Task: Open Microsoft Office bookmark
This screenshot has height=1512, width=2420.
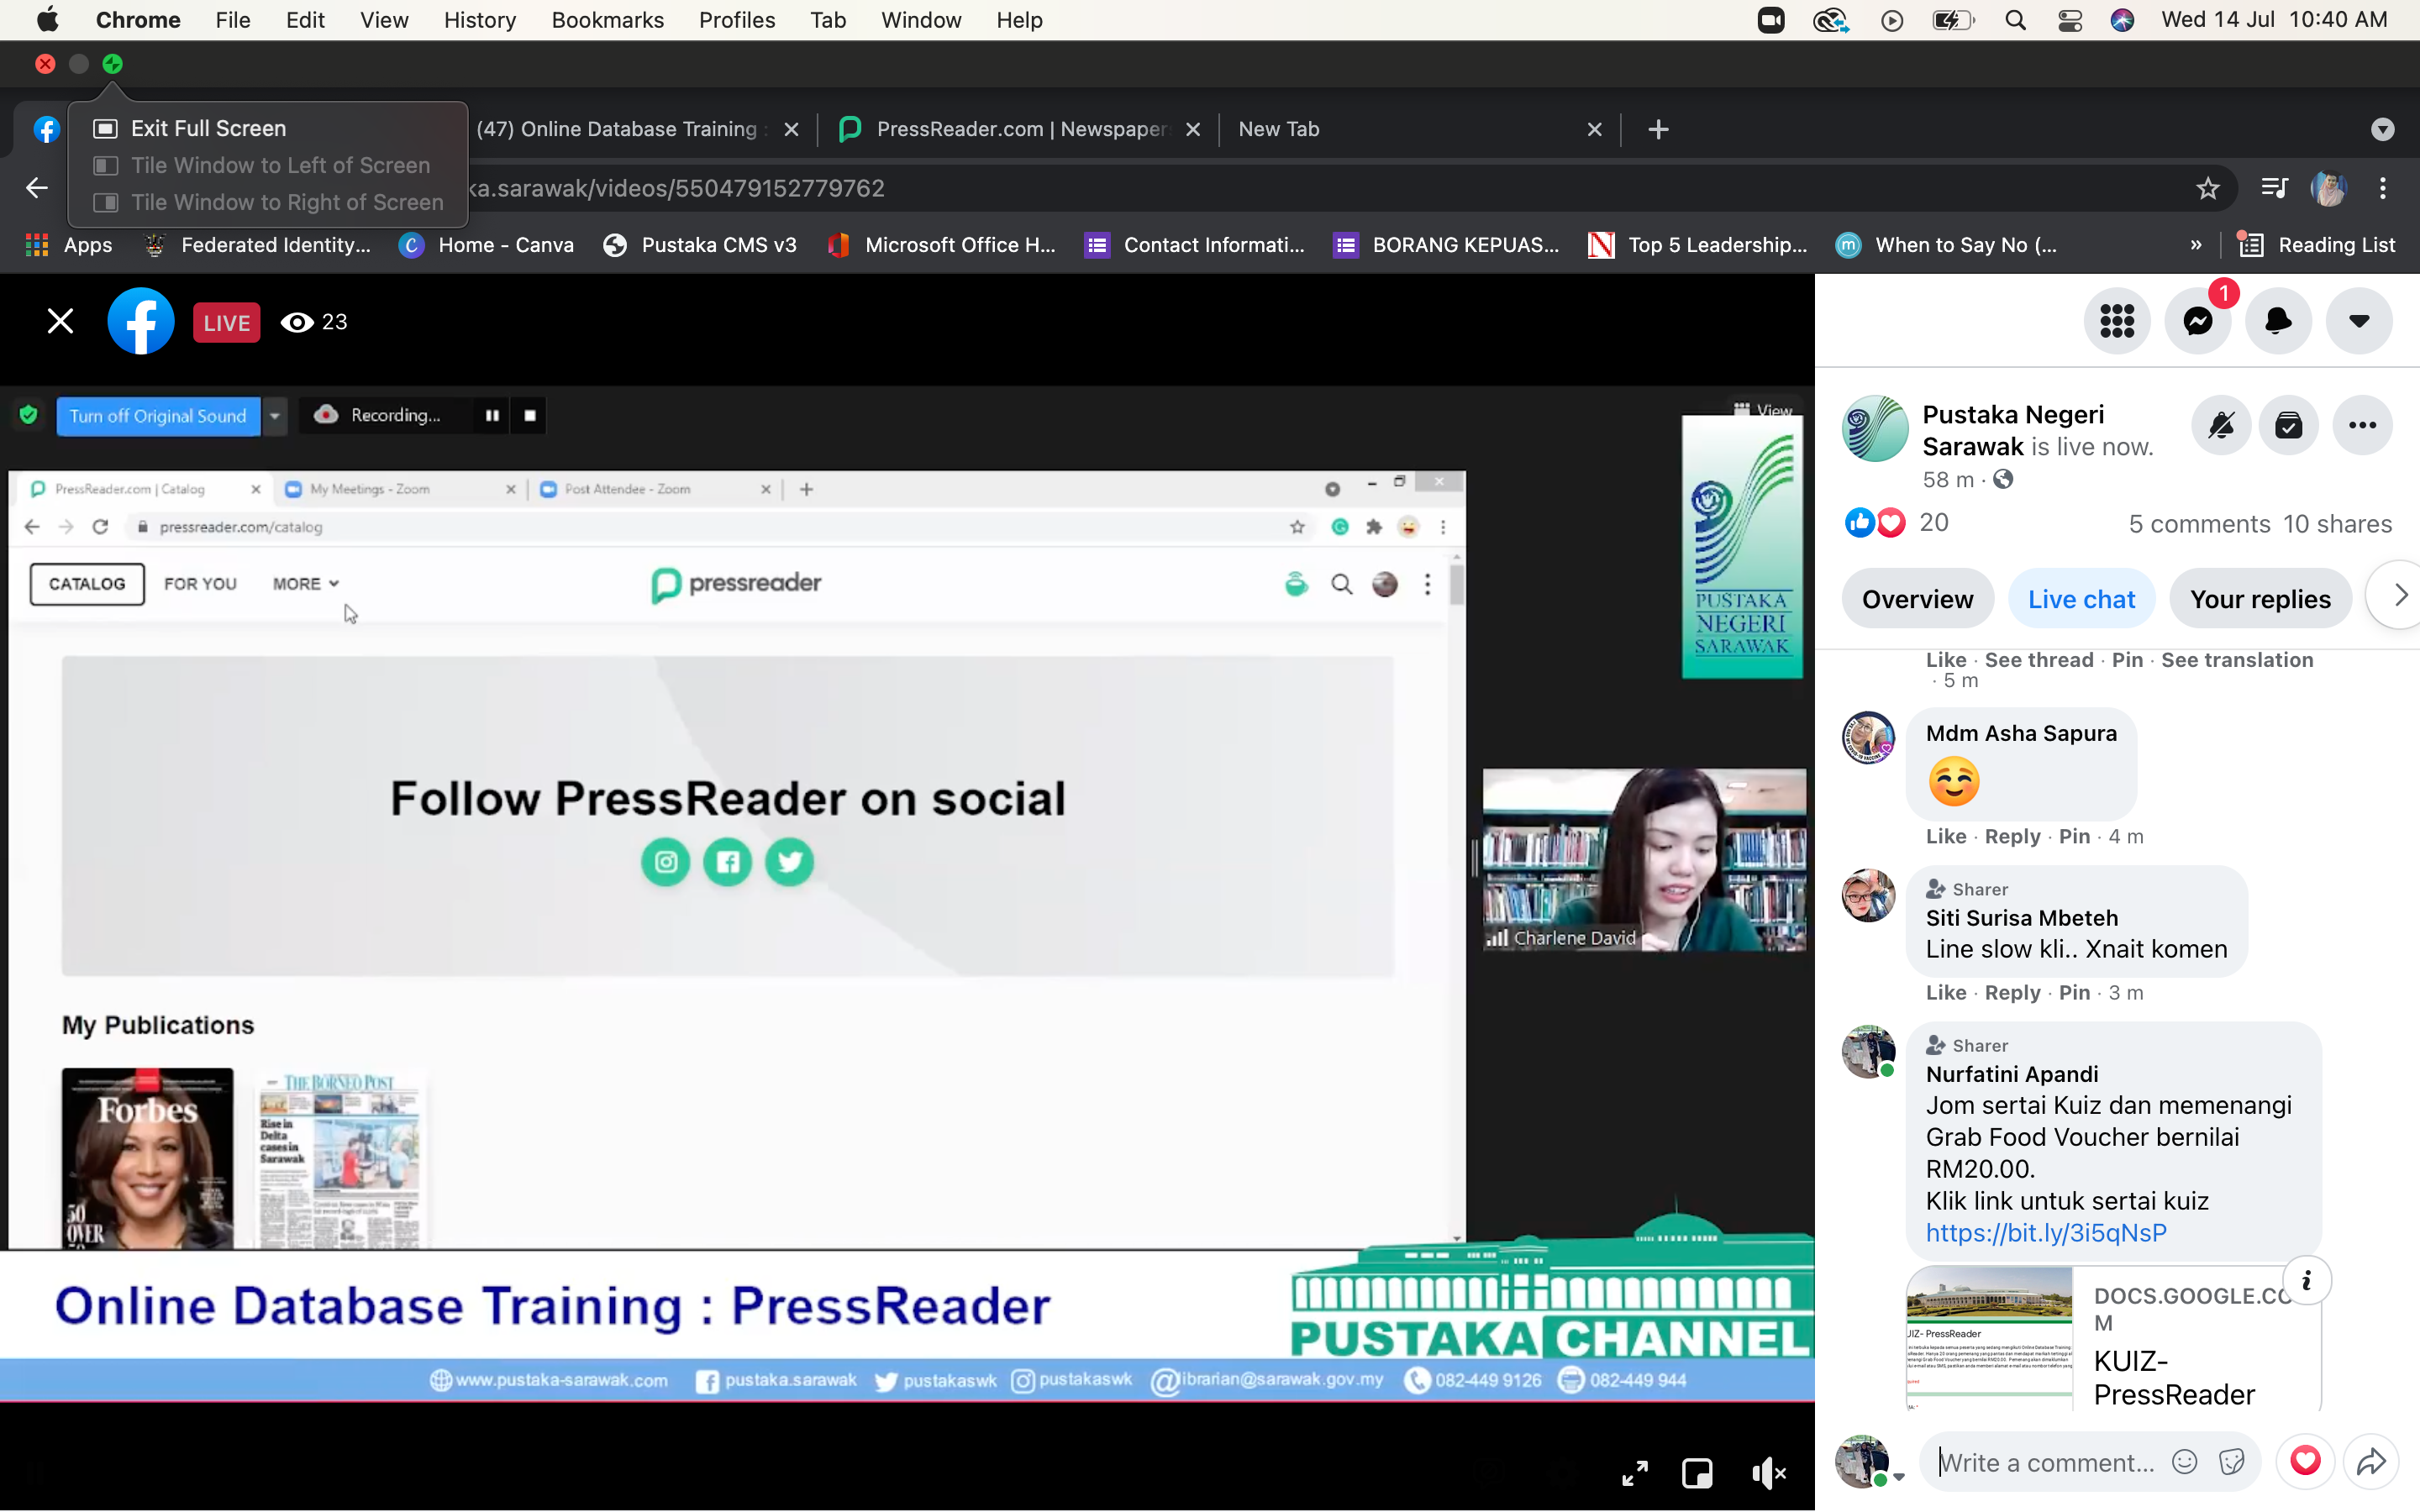Action: coord(942,245)
